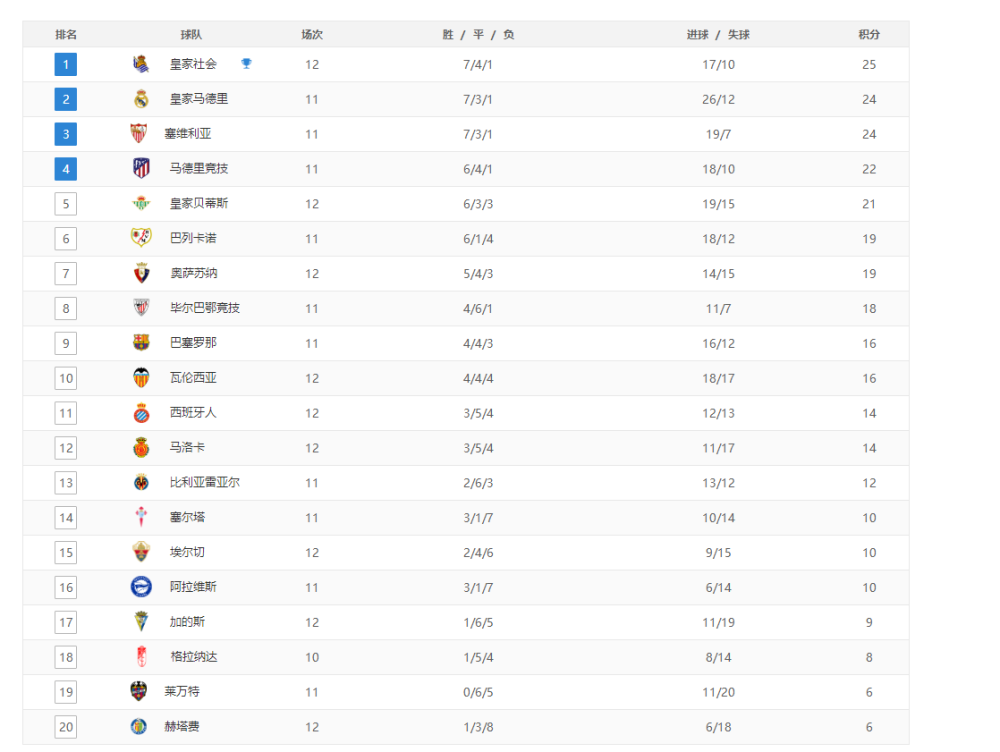
Task: Click the Atlético Madrid crest icon
Action: (x=141, y=168)
